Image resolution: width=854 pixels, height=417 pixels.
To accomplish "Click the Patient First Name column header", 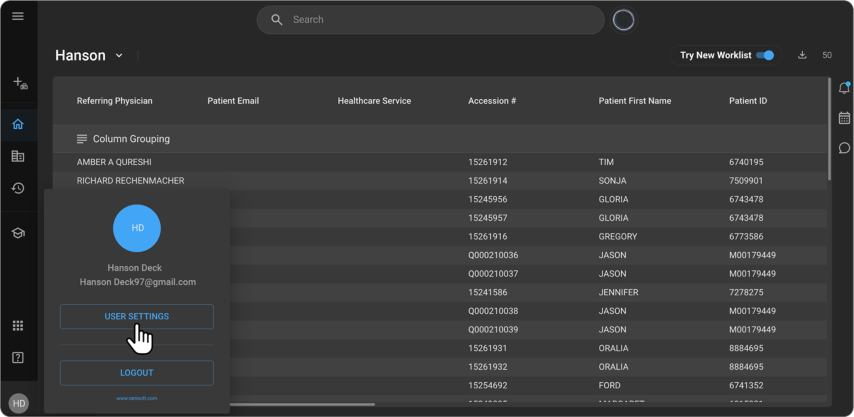I will pos(634,101).
